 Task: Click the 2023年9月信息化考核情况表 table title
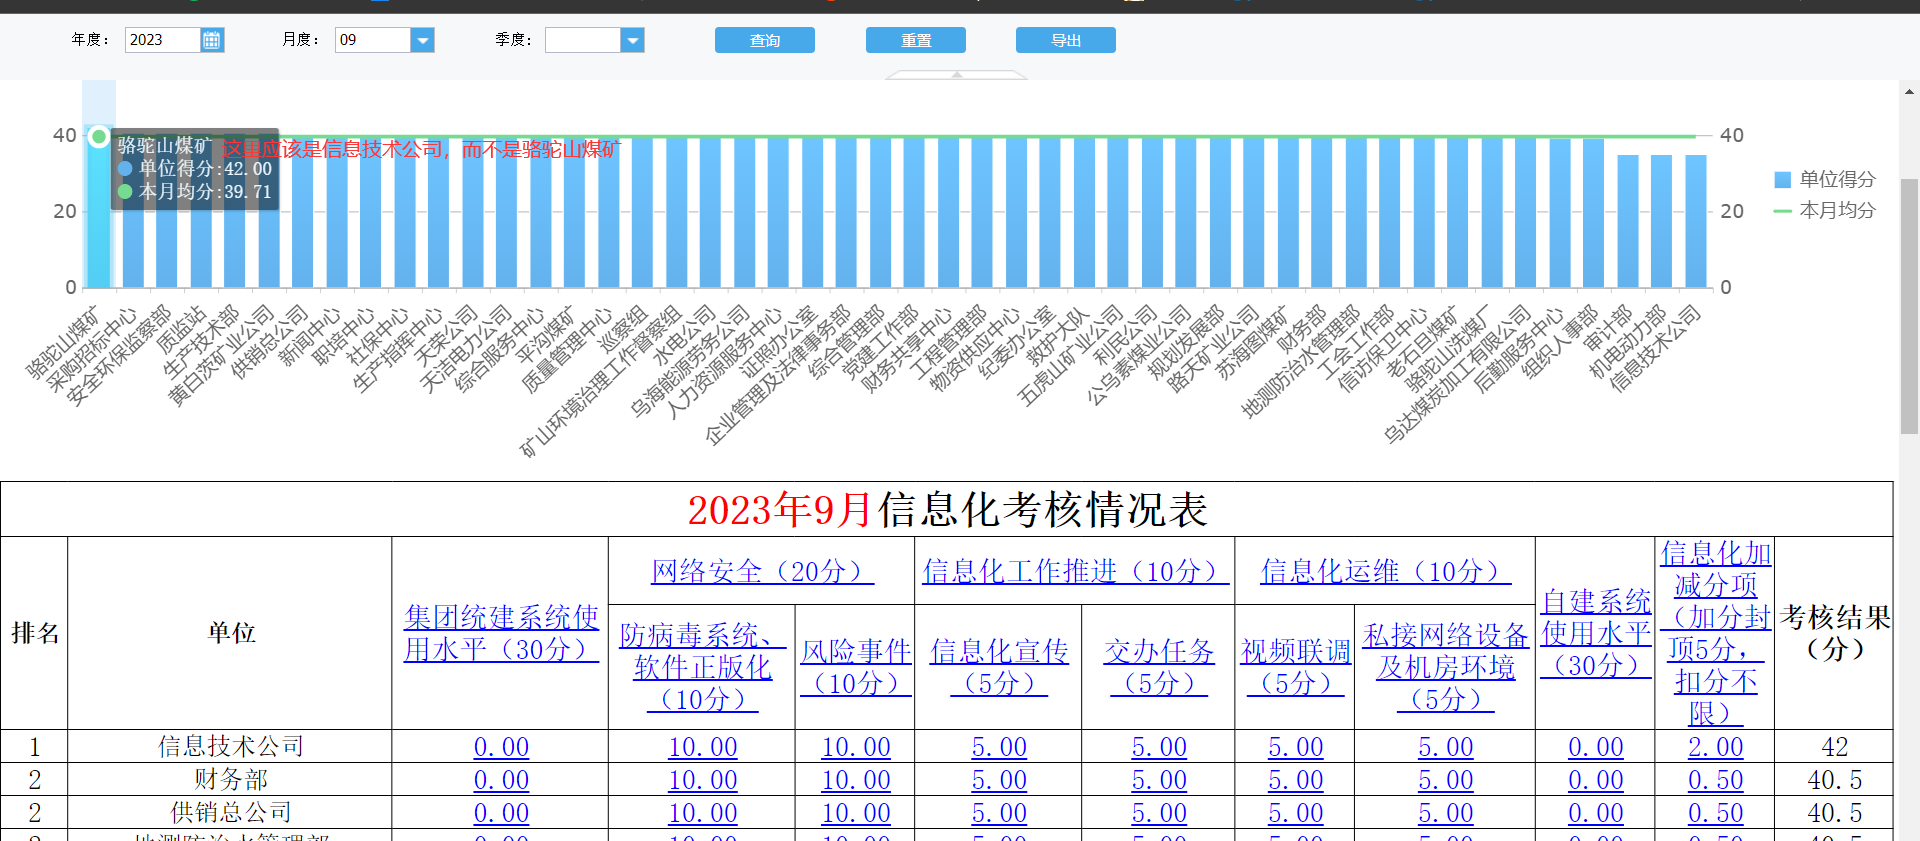[947, 510]
